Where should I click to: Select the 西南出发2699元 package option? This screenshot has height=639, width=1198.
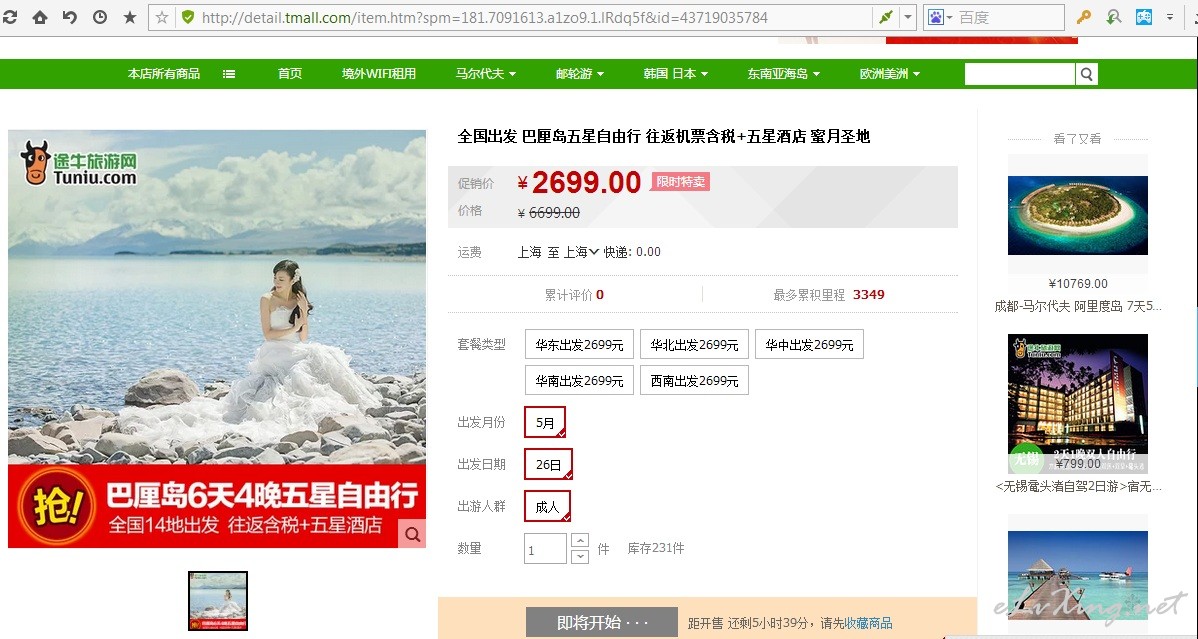click(x=695, y=381)
